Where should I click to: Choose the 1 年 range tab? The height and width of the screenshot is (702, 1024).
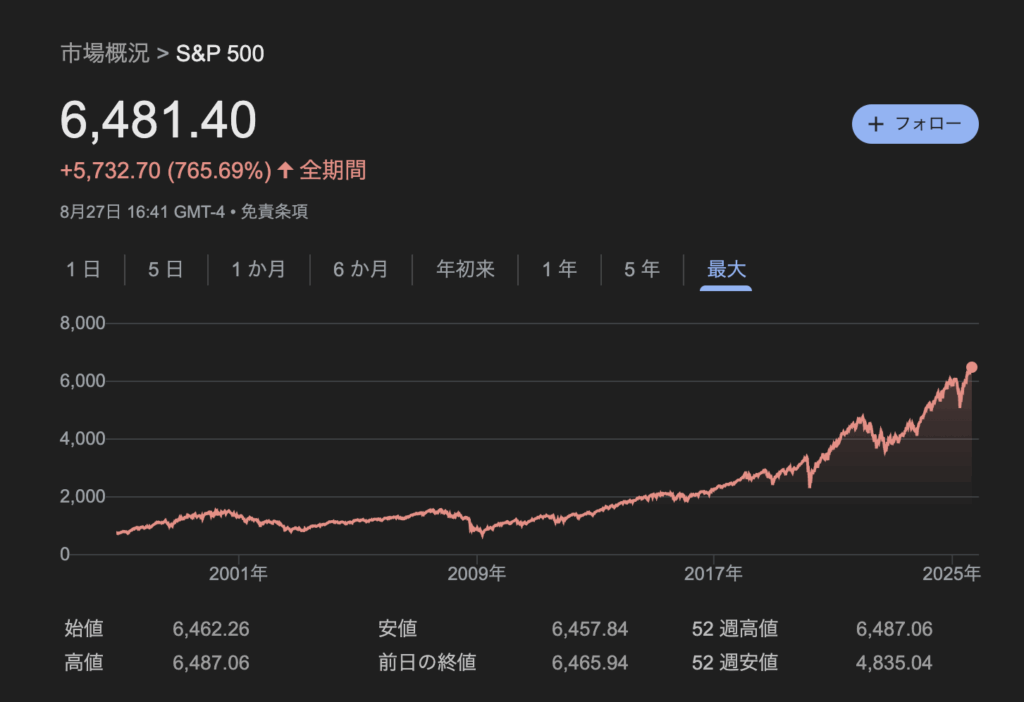pyautogui.click(x=559, y=269)
